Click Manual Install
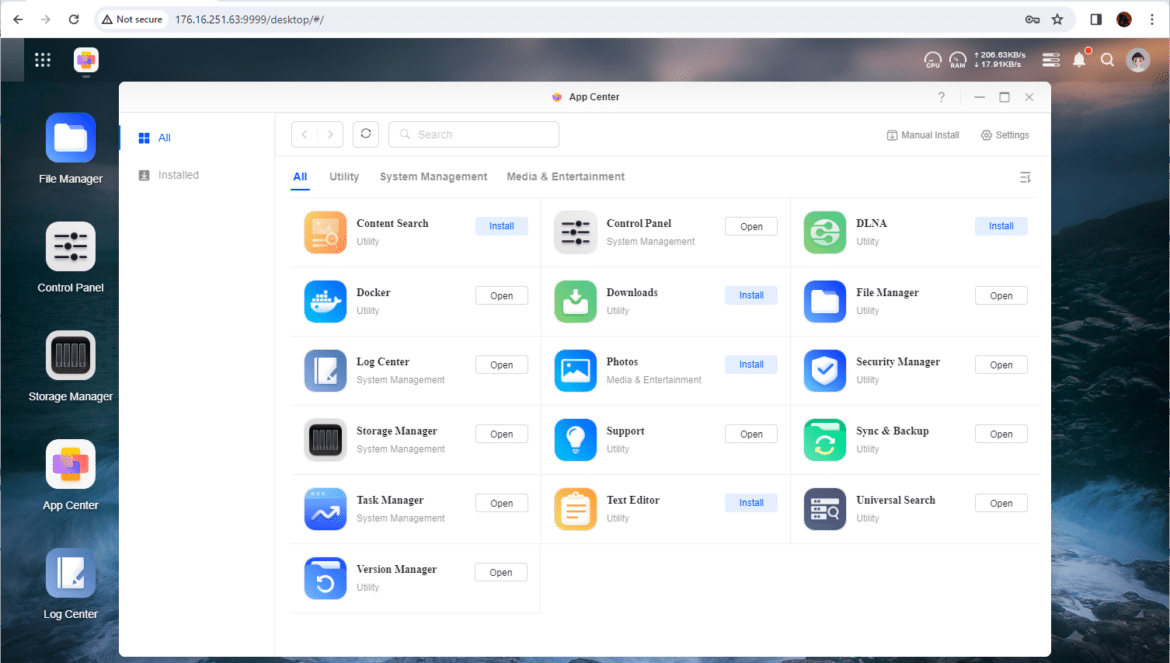Screen dimensions: 1170x663 coord(923,135)
